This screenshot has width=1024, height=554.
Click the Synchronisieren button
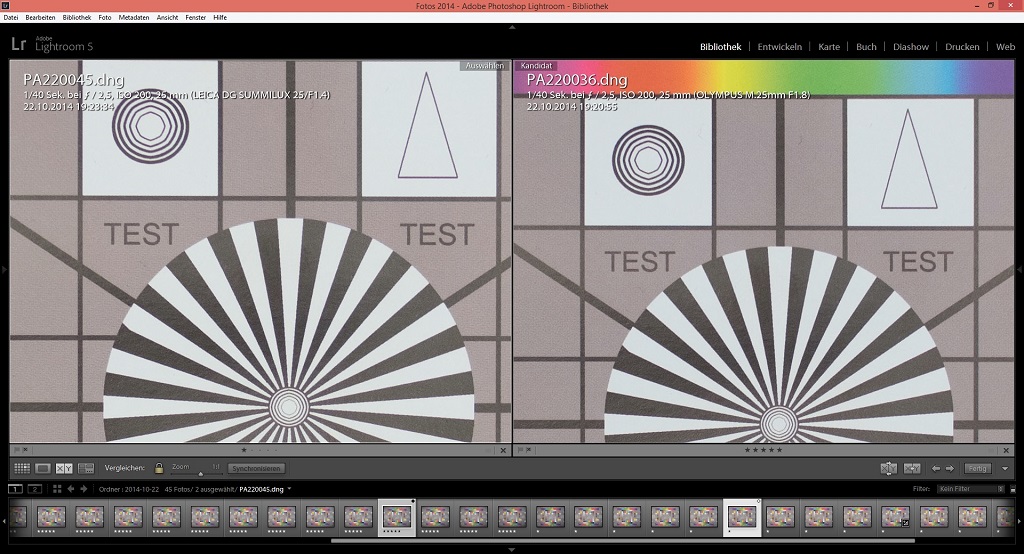click(256, 468)
